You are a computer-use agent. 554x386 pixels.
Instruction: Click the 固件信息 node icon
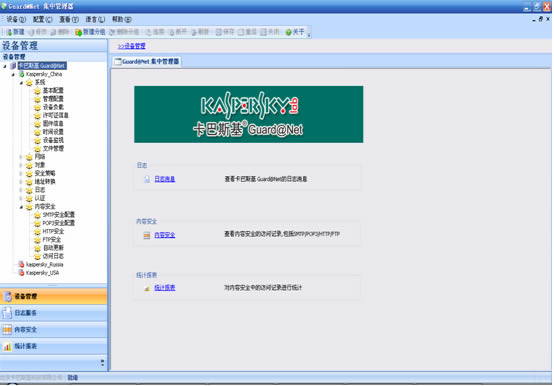(37, 124)
